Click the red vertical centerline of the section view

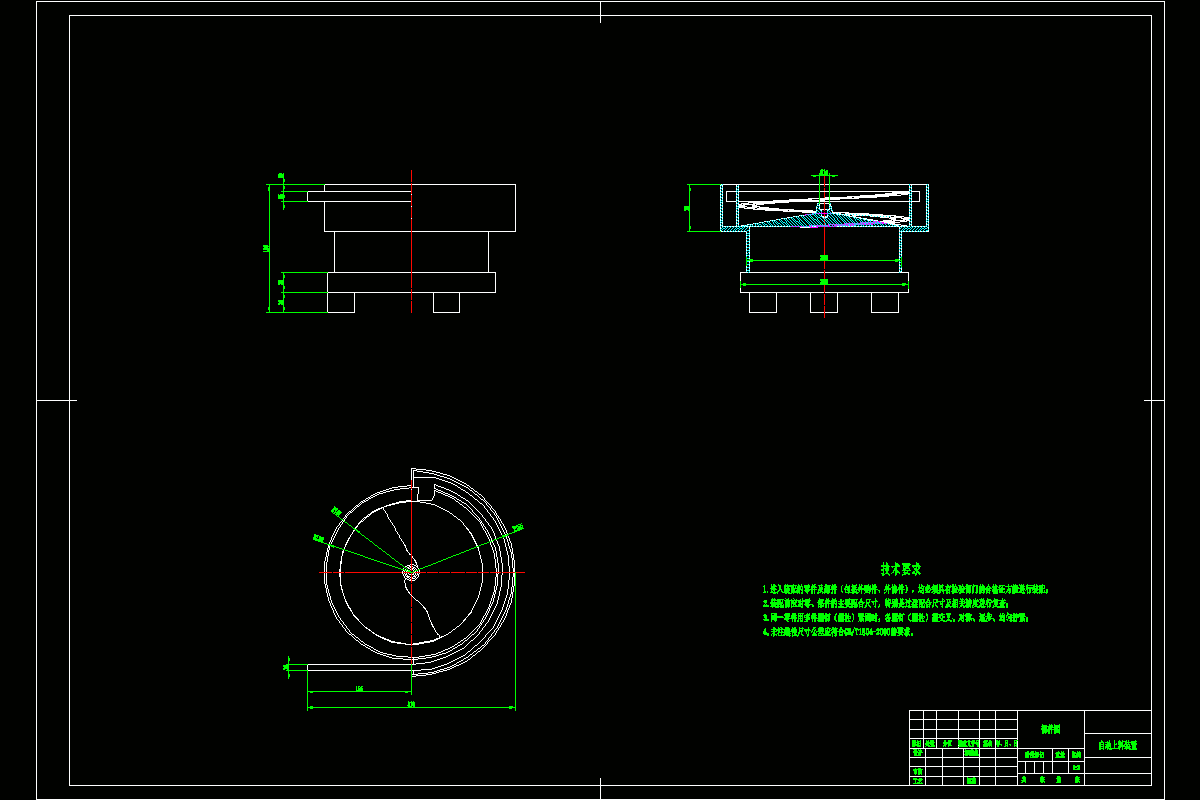click(x=824, y=245)
